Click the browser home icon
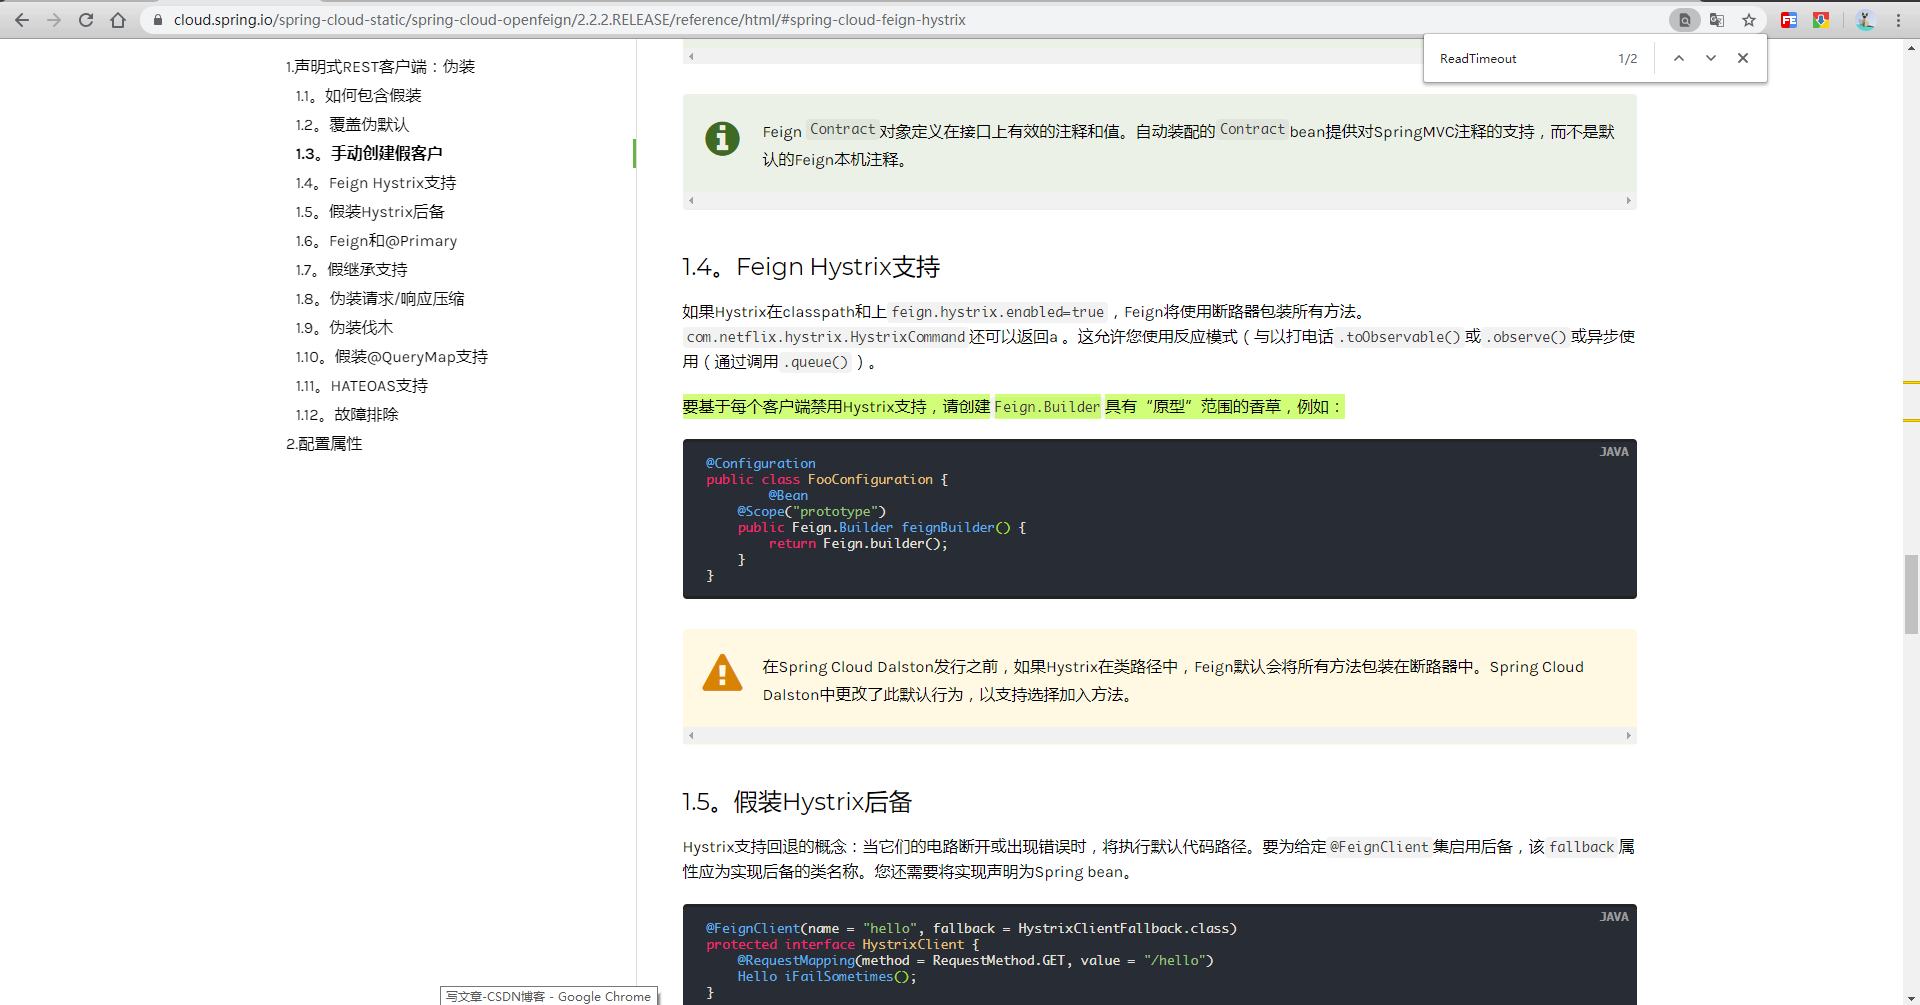This screenshot has height=1005, width=1920. click(x=119, y=19)
